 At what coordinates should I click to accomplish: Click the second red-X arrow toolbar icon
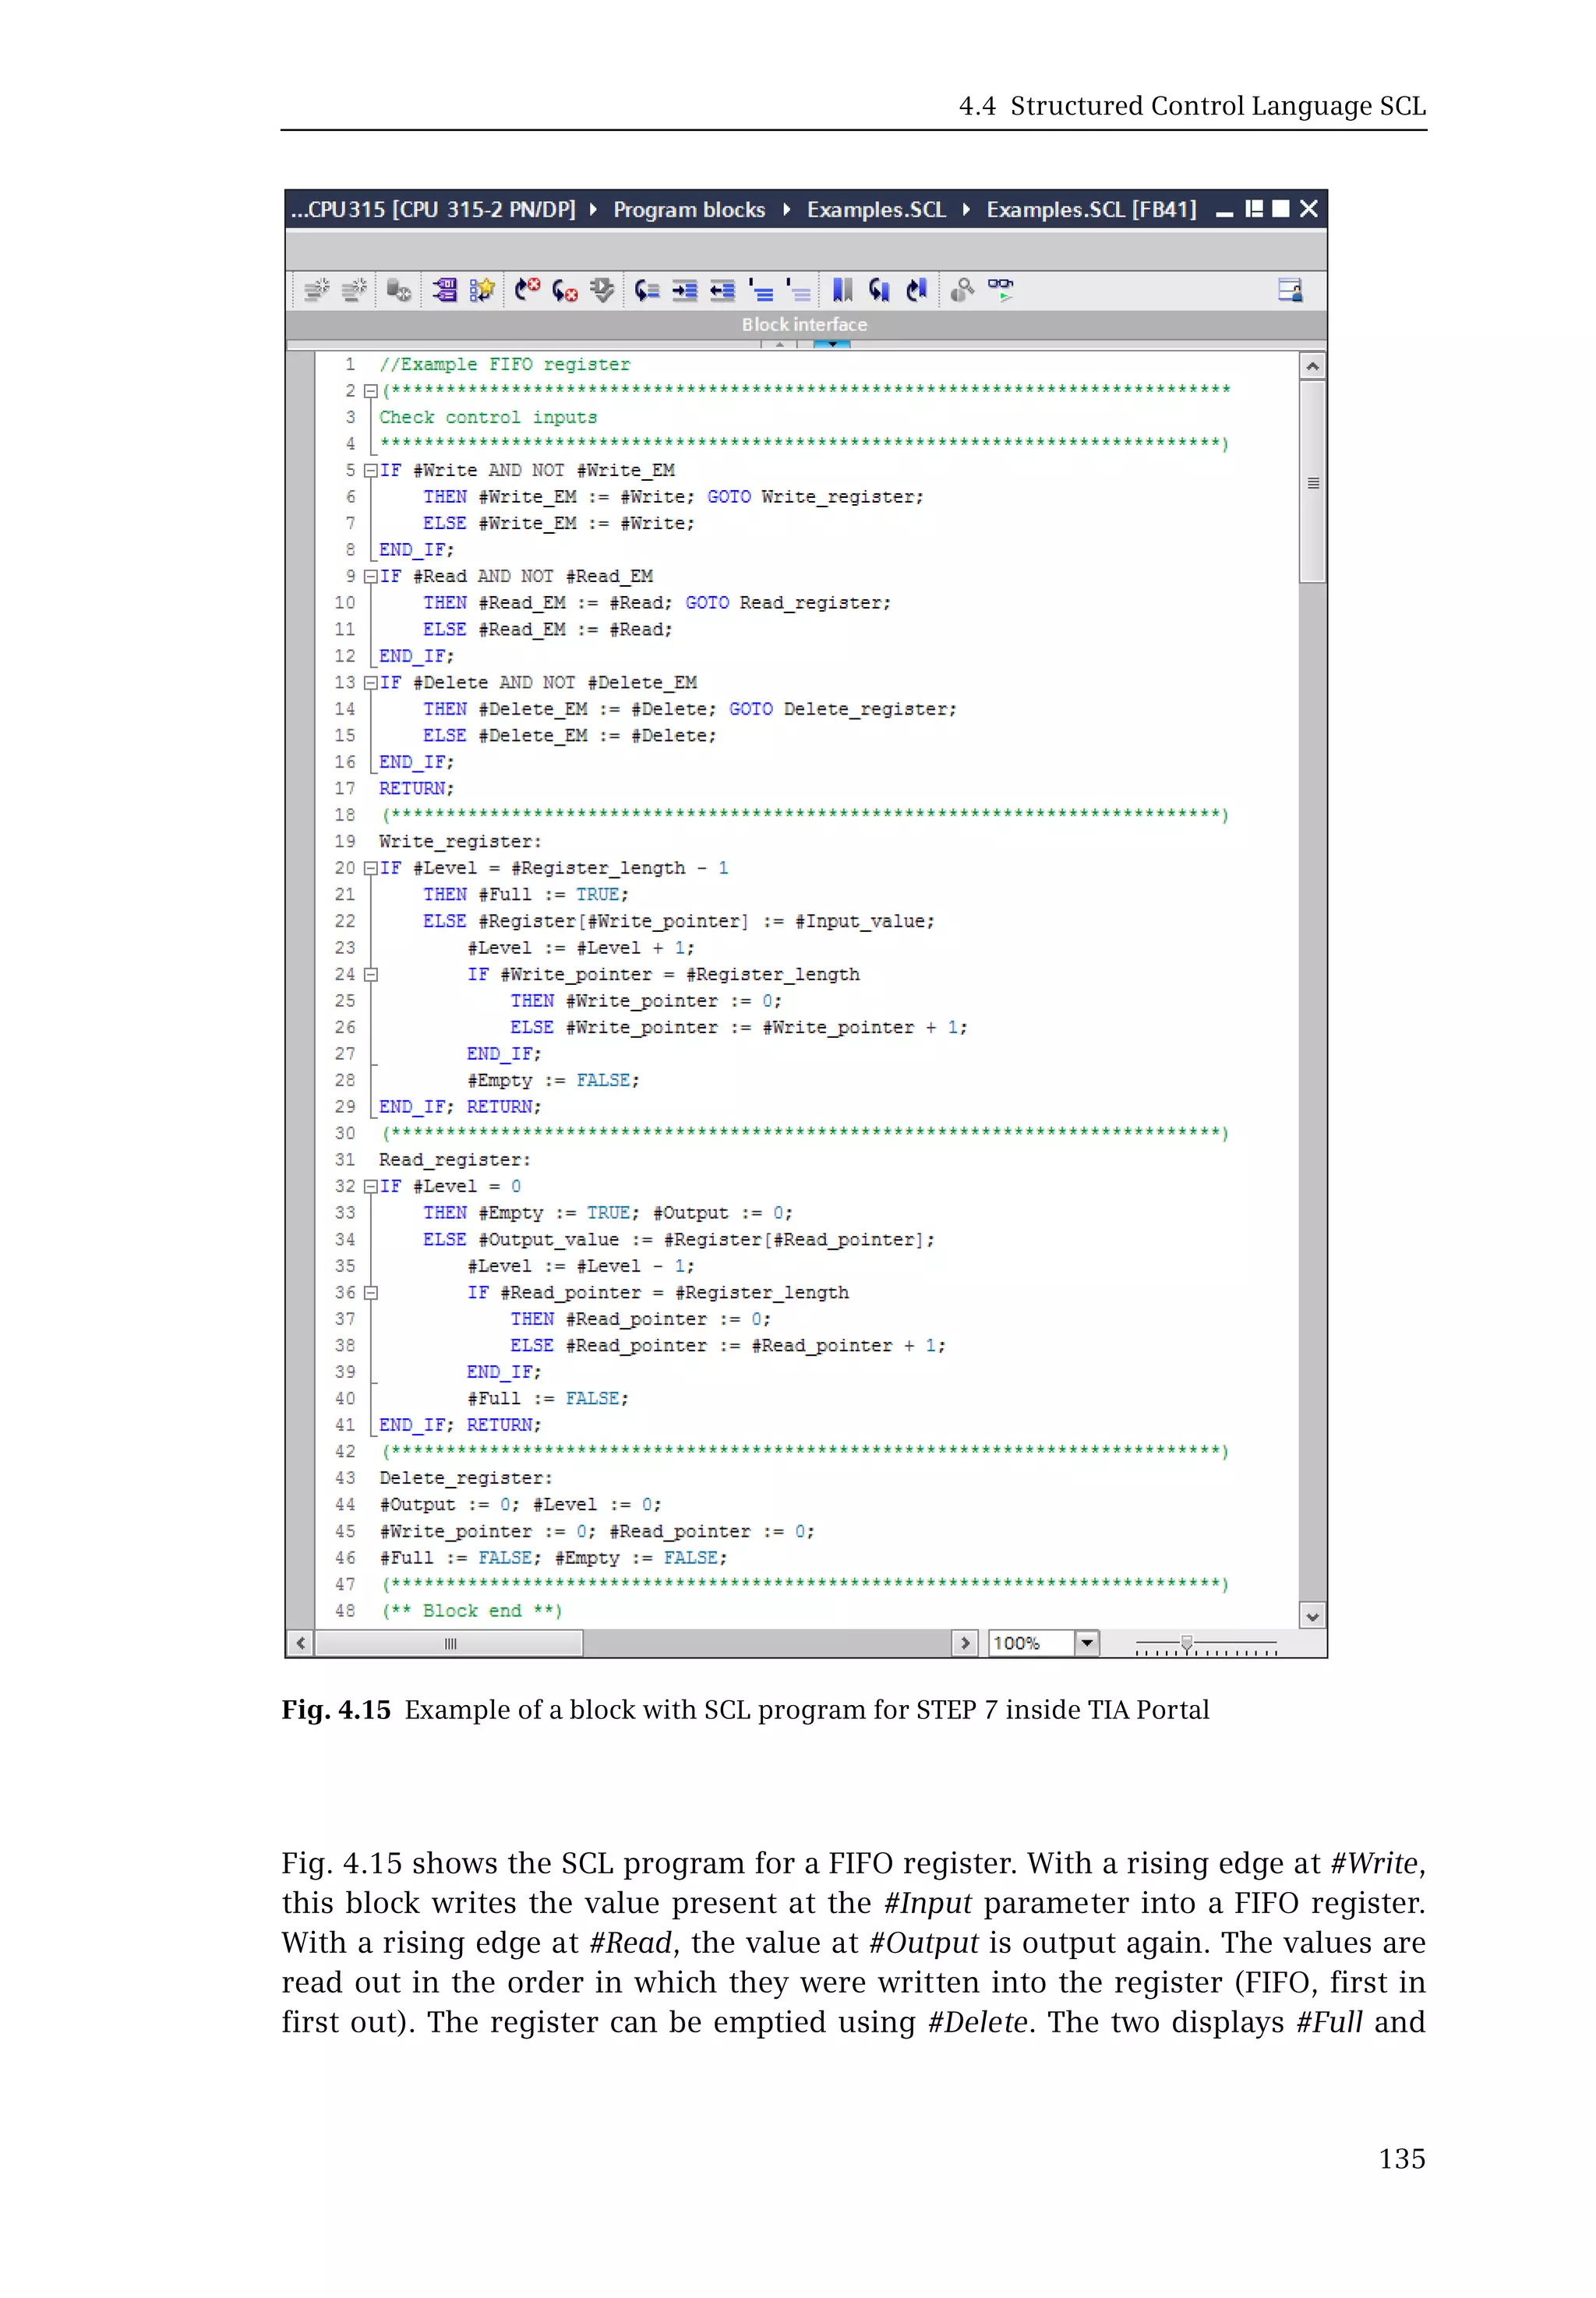coord(565,290)
